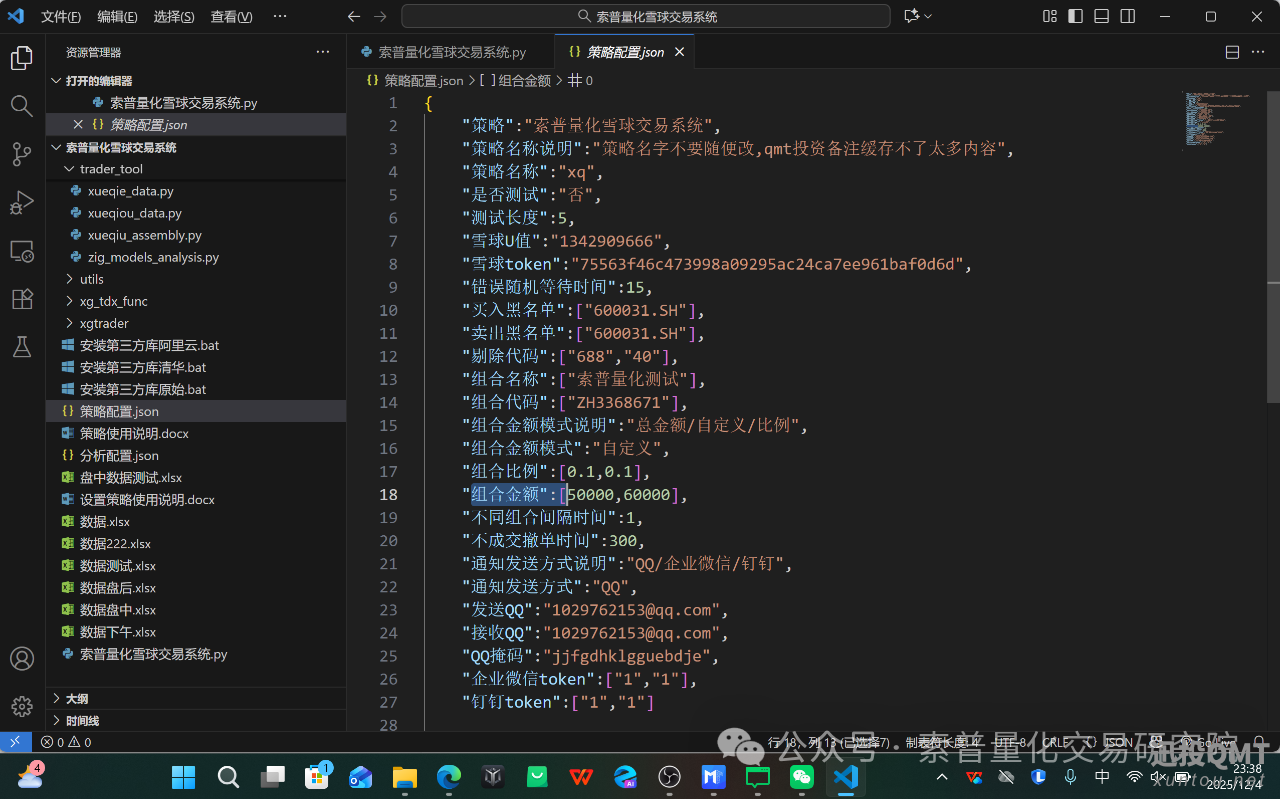Open the Source Control view
The image size is (1280, 799).
pyautogui.click(x=22, y=154)
